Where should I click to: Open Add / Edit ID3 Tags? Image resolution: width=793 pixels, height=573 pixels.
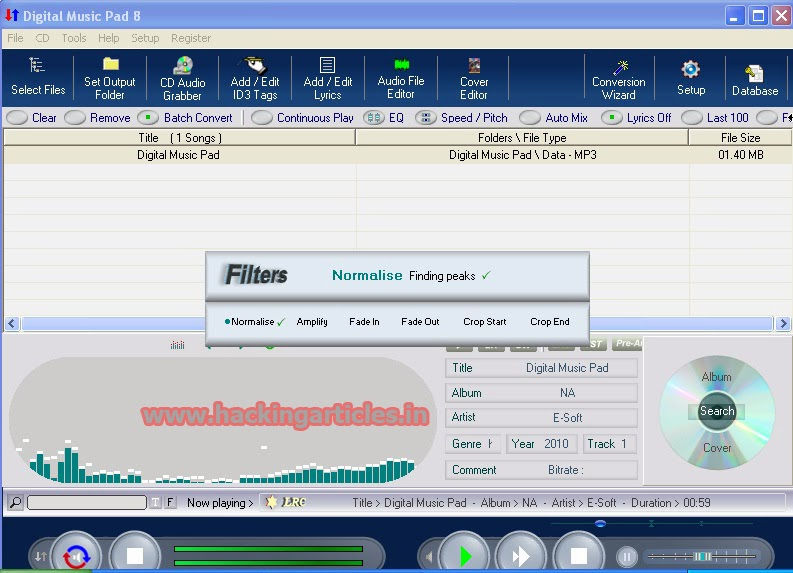pos(255,78)
